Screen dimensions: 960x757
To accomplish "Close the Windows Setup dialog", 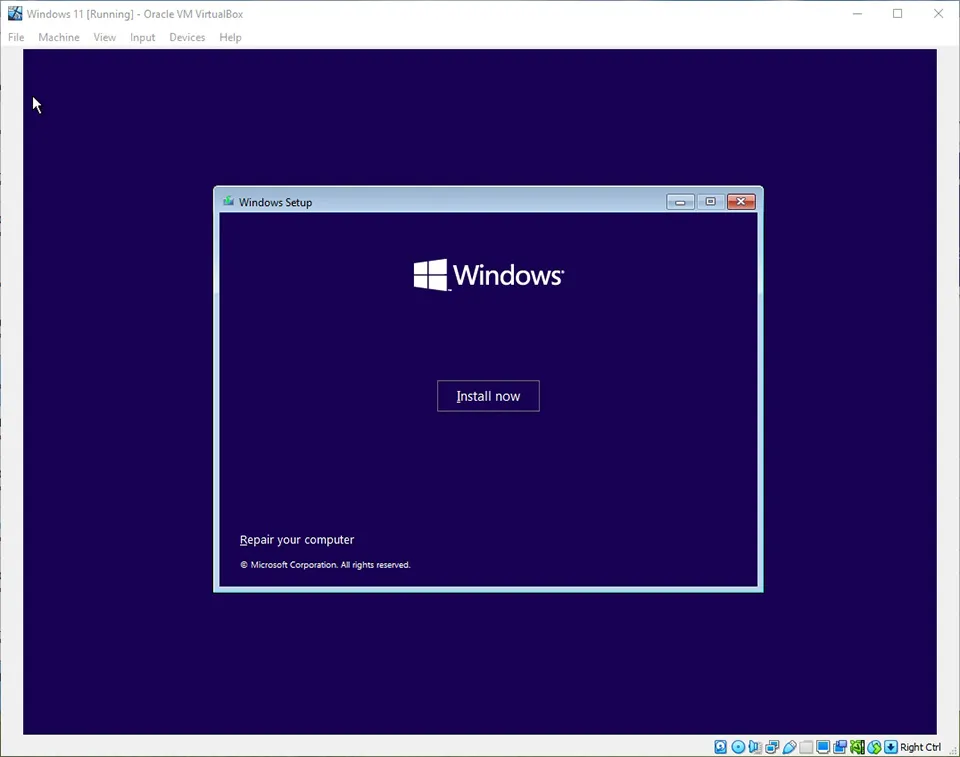I will [x=741, y=201].
